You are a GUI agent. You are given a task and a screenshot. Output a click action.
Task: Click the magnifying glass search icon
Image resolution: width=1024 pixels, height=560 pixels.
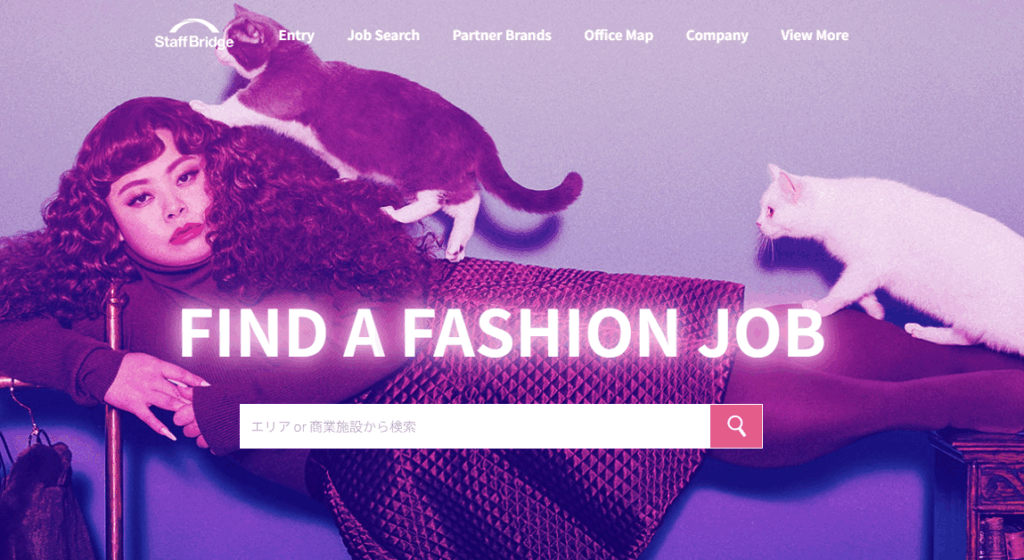[x=736, y=426]
